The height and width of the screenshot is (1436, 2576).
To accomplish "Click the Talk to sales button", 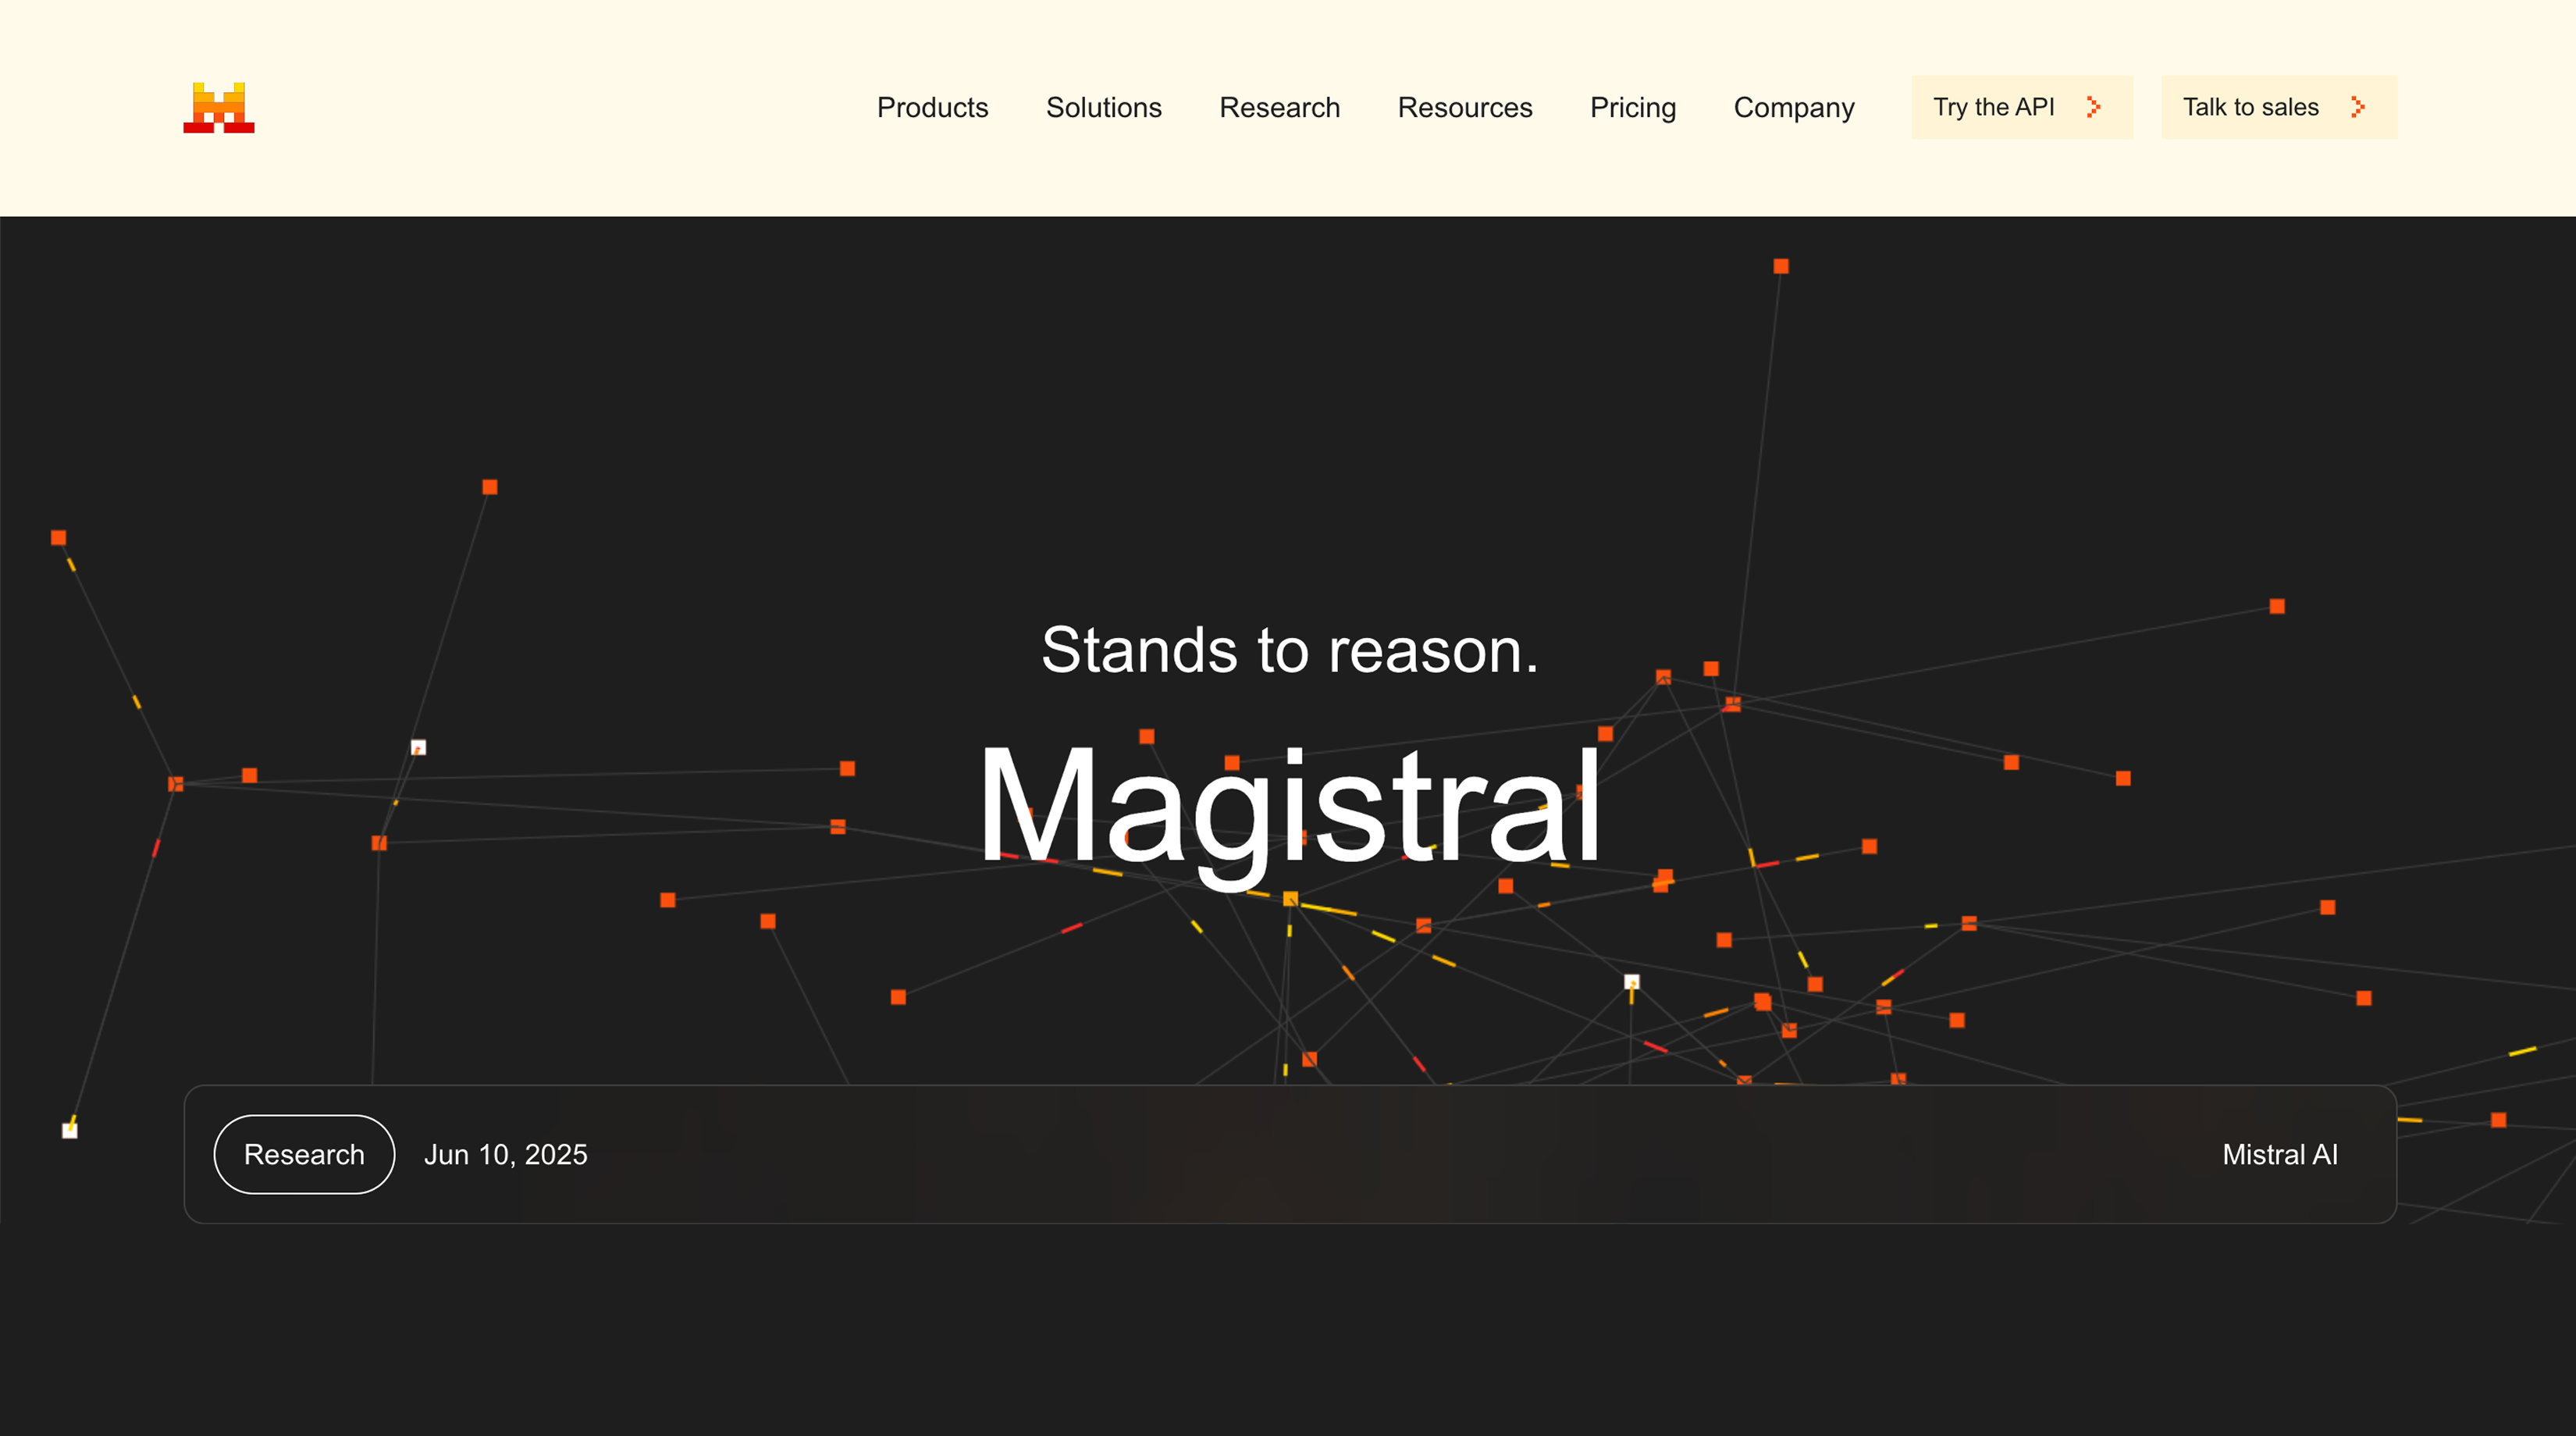I will tap(2278, 107).
